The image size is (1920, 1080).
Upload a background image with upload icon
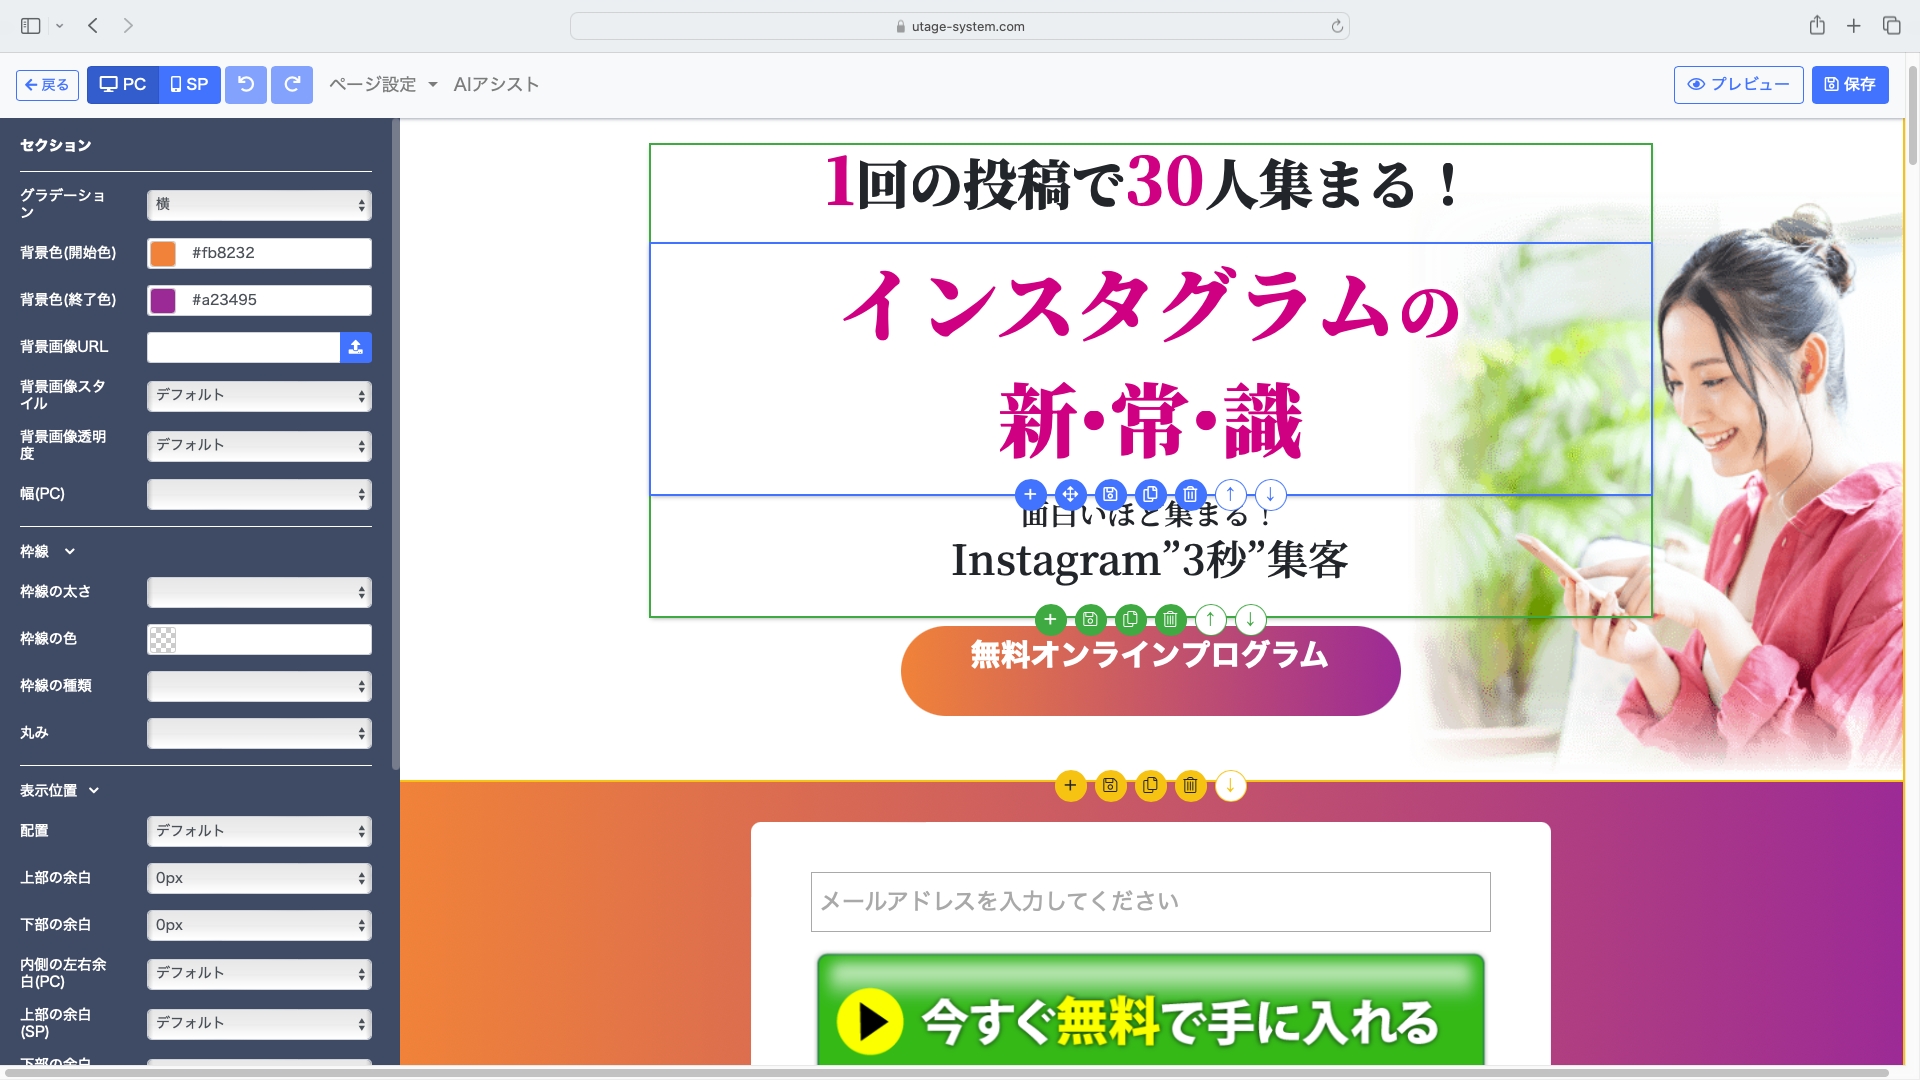point(356,347)
